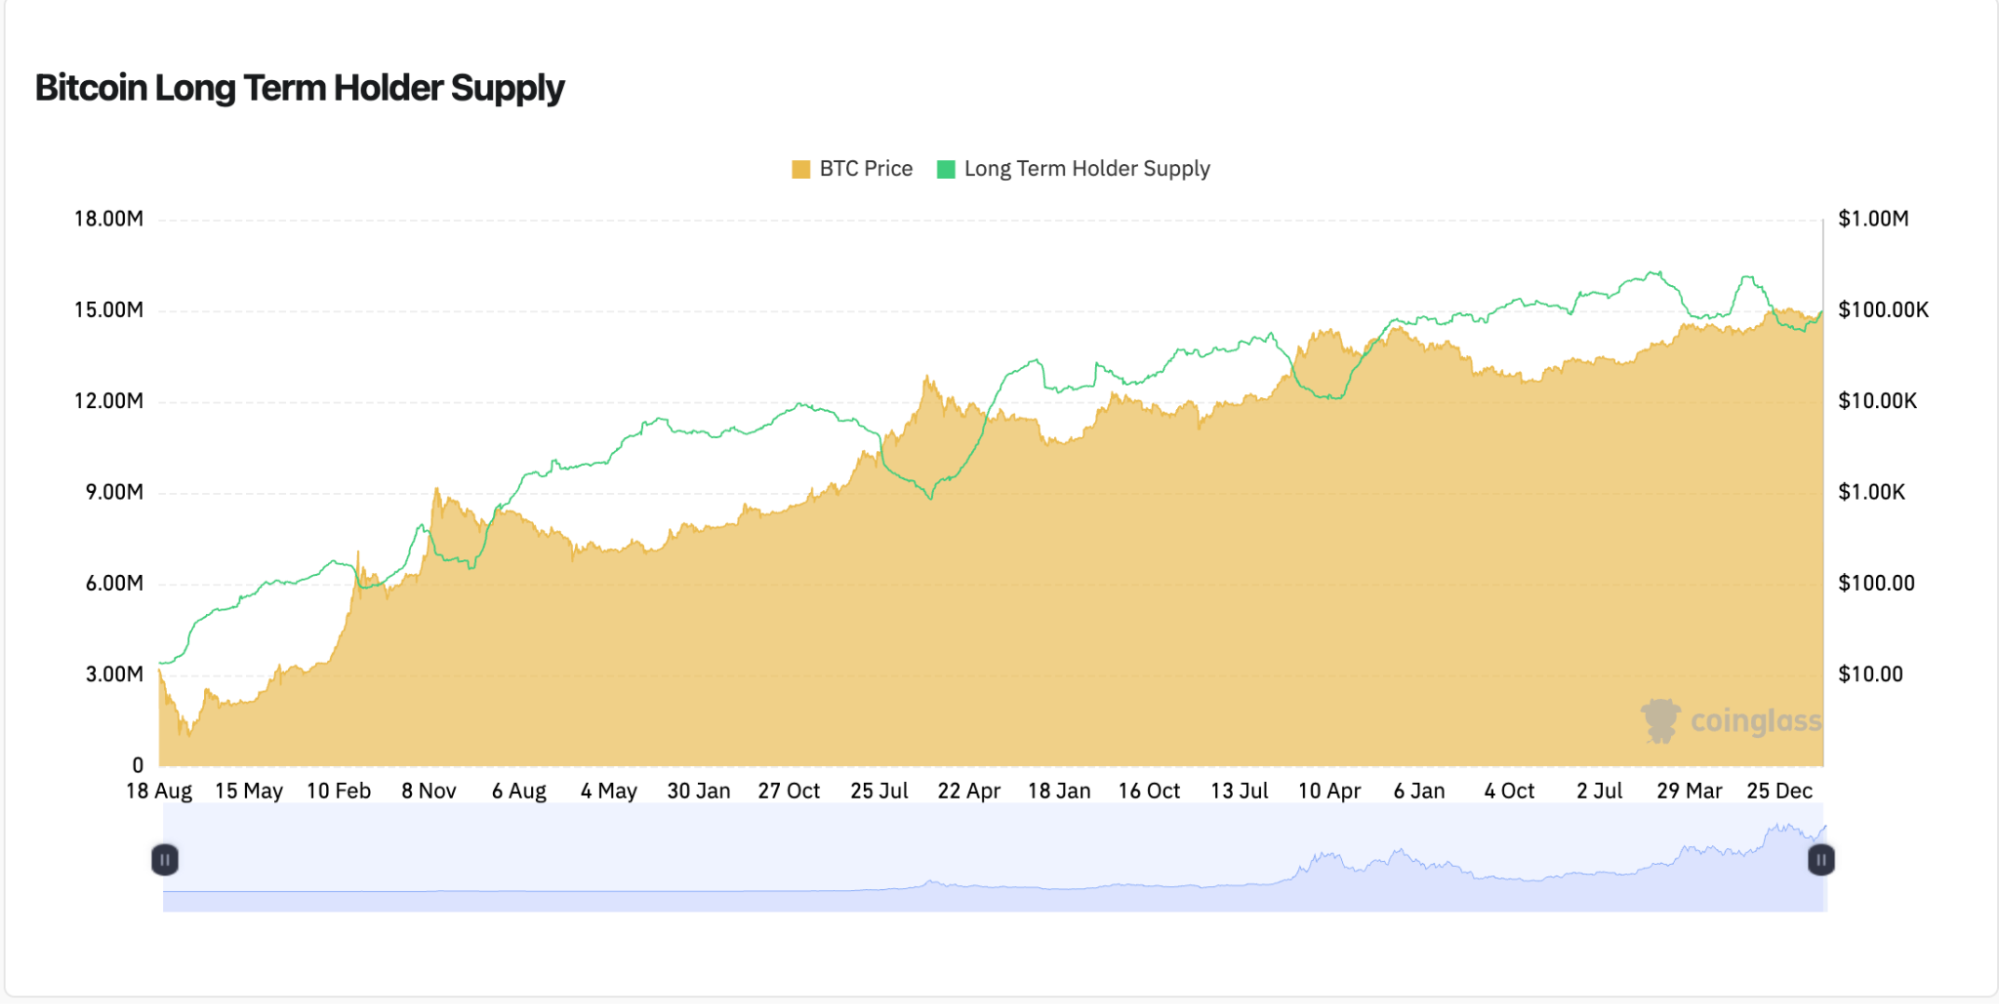Click the 10 Feb date label
The width and height of the screenshot is (1999, 1005).
[x=339, y=791]
